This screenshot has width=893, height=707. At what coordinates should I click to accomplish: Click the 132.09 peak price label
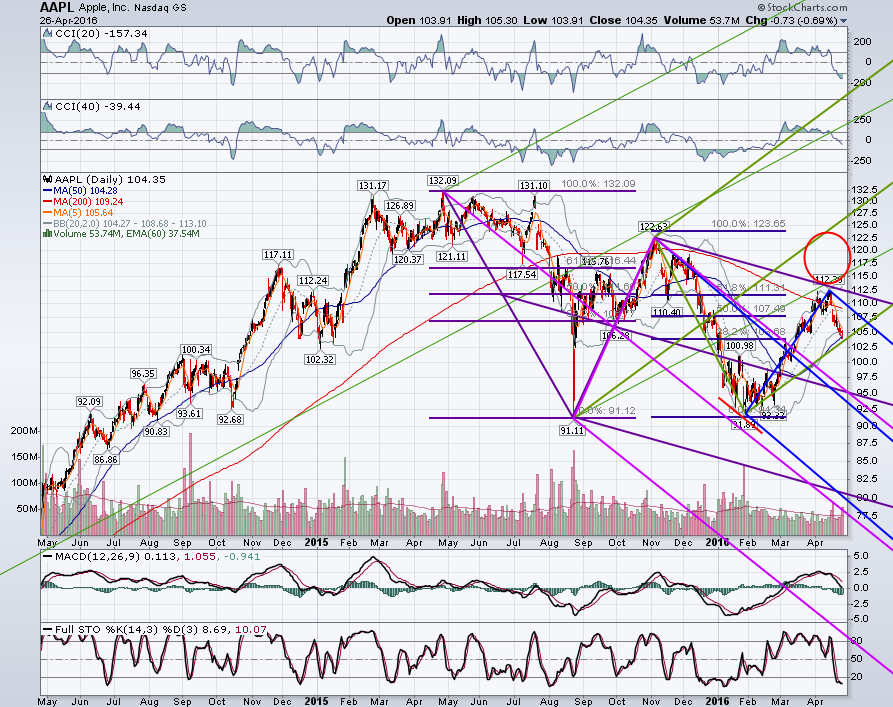pos(443,181)
